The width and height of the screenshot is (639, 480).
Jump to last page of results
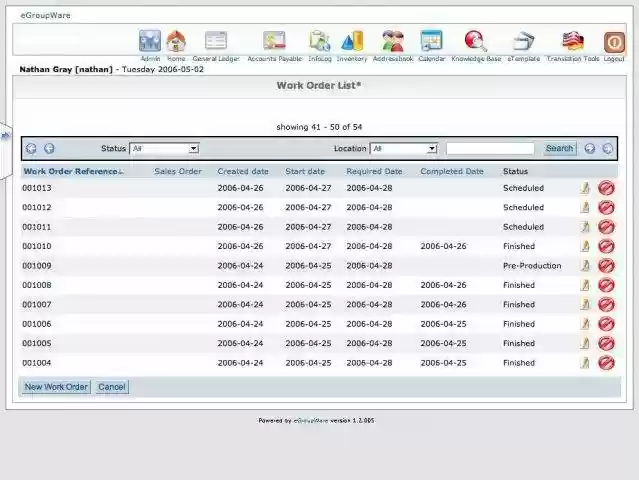608,148
